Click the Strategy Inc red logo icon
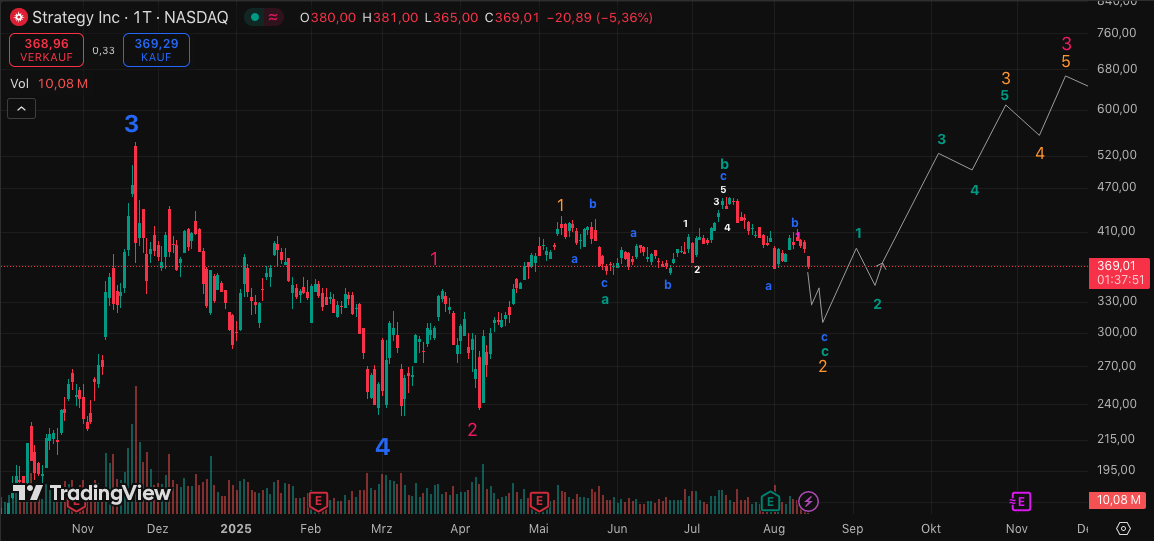Viewport: 1154px width, 541px height. (17, 17)
